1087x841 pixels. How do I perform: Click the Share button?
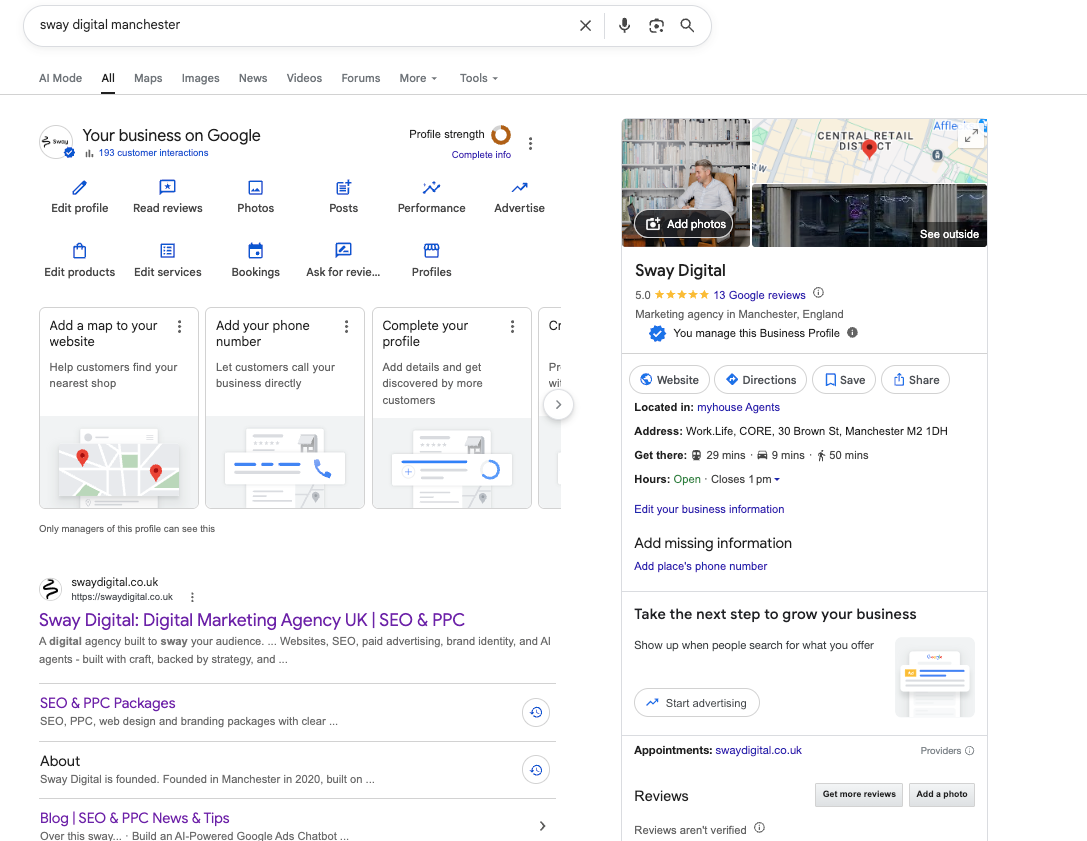915,380
